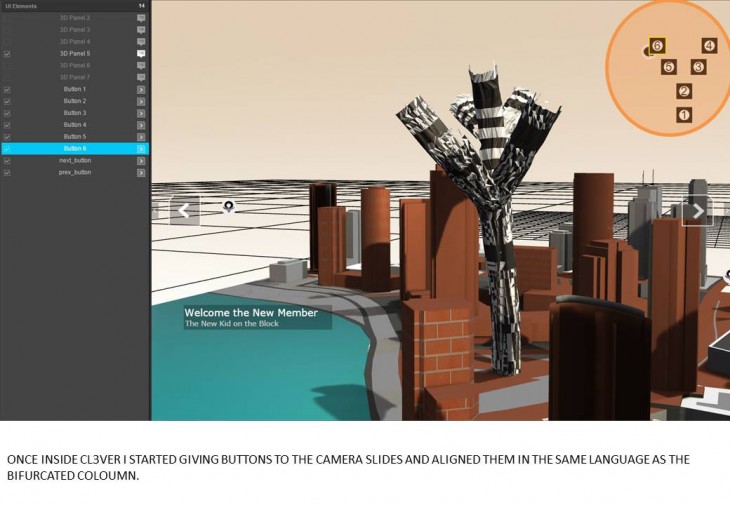730x505 pixels.
Task: Toggle the next_button checkbox
Action: (7, 160)
